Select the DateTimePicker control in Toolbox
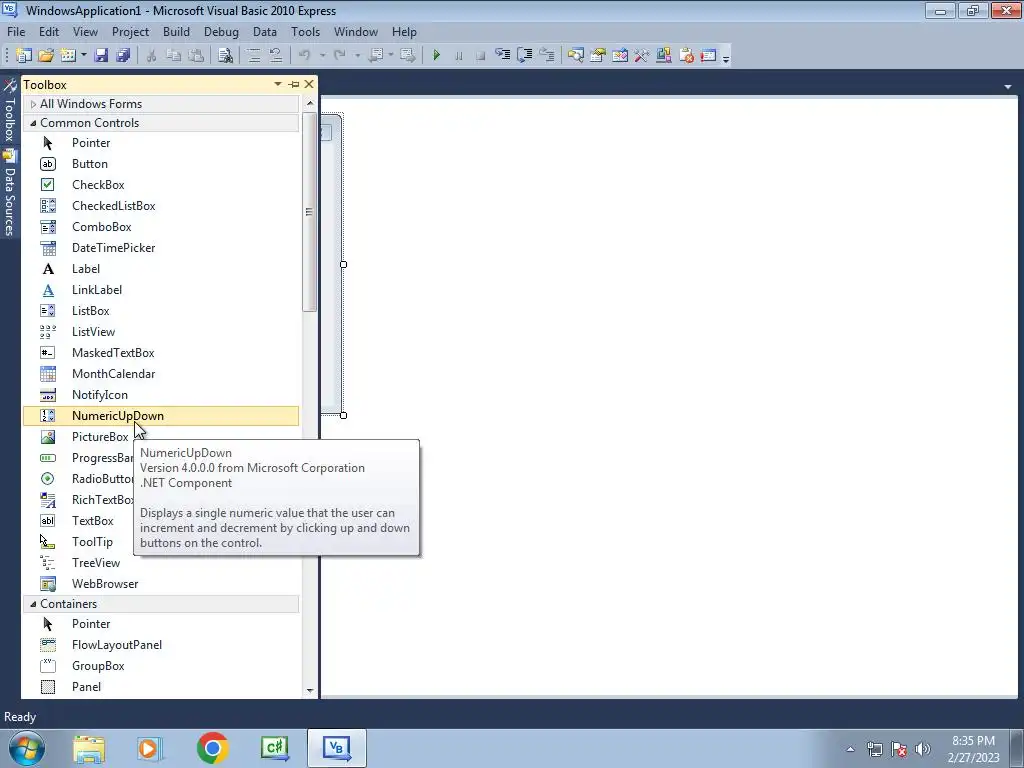The width and height of the screenshot is (1024, 768). [x=161, y=248]
